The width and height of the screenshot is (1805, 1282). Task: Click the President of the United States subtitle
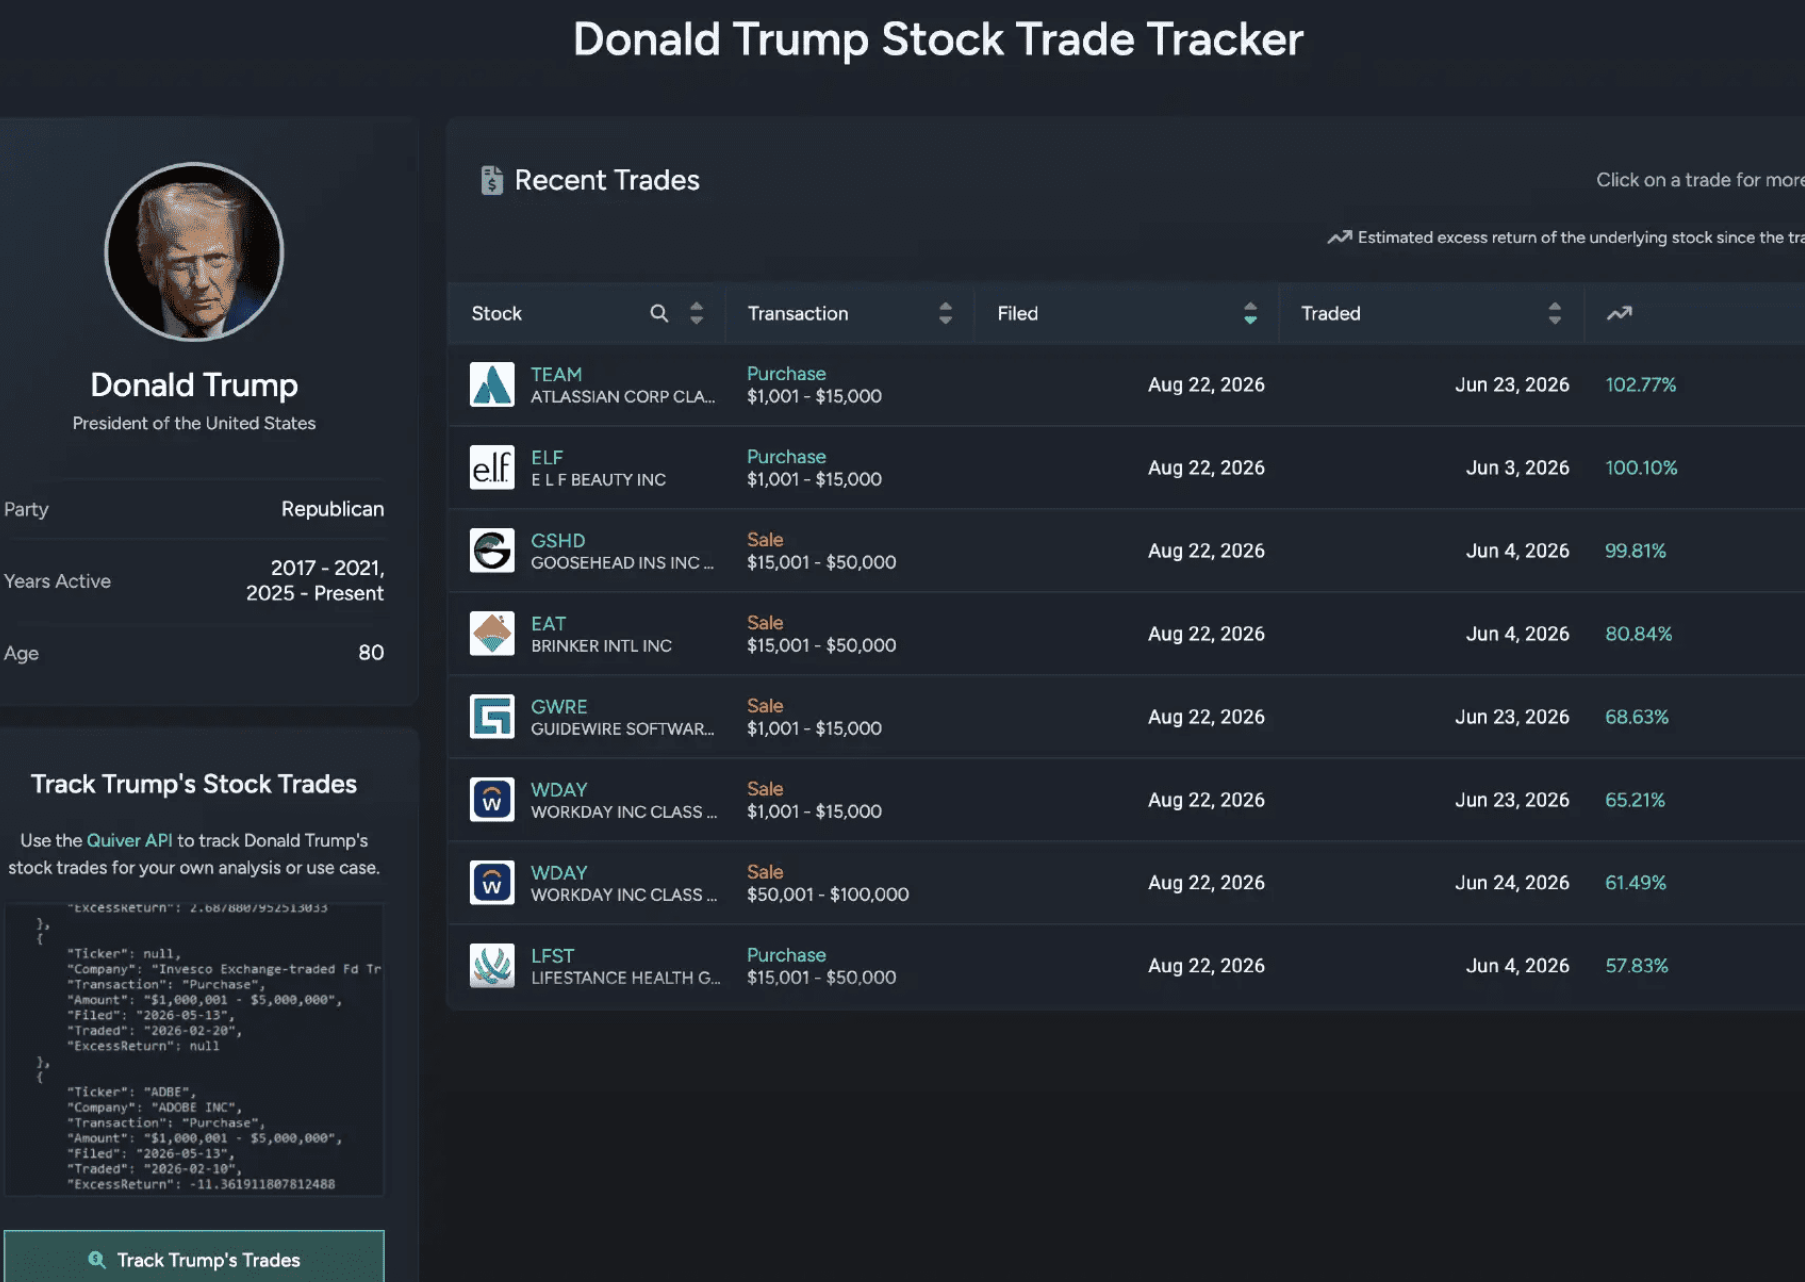point(194,423)
